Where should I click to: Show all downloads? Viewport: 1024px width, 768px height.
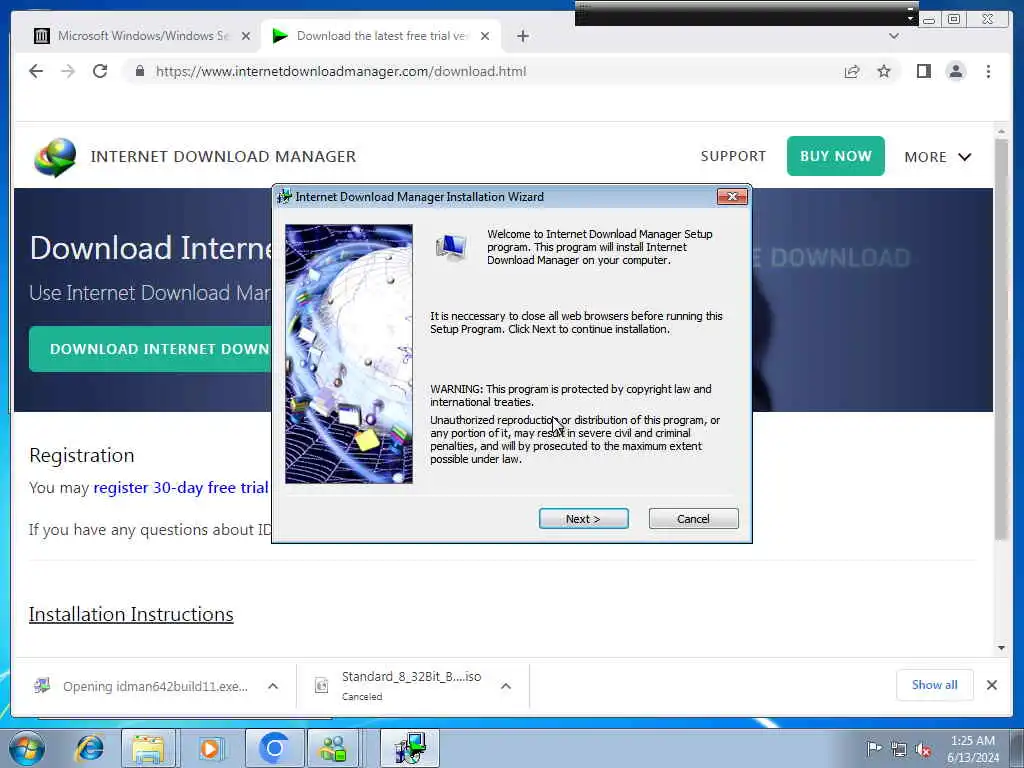[935, 684]
